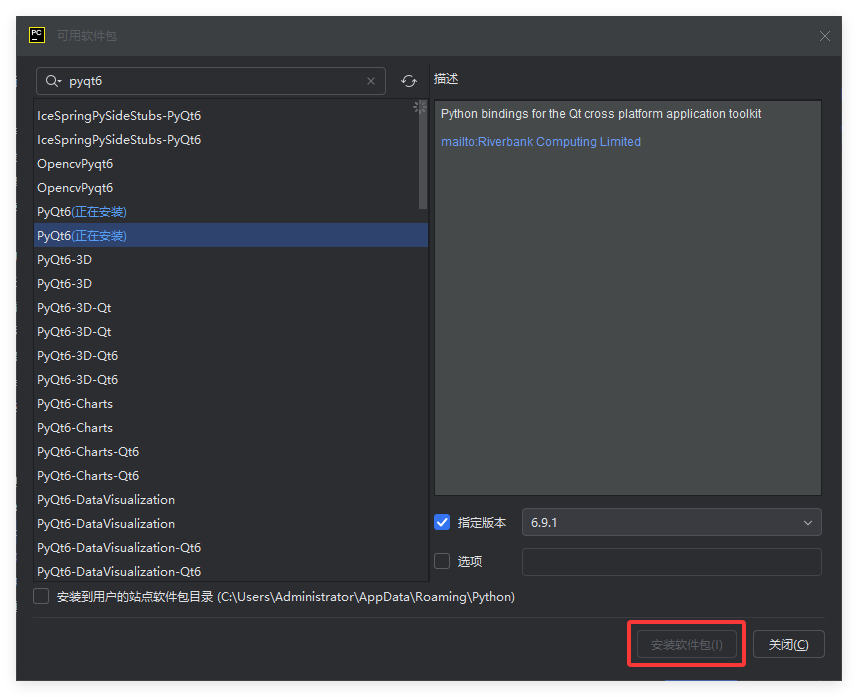Open the 6.9.1 version dropdown
Viewport: 858px width, 697px height.
click(671, 522)
